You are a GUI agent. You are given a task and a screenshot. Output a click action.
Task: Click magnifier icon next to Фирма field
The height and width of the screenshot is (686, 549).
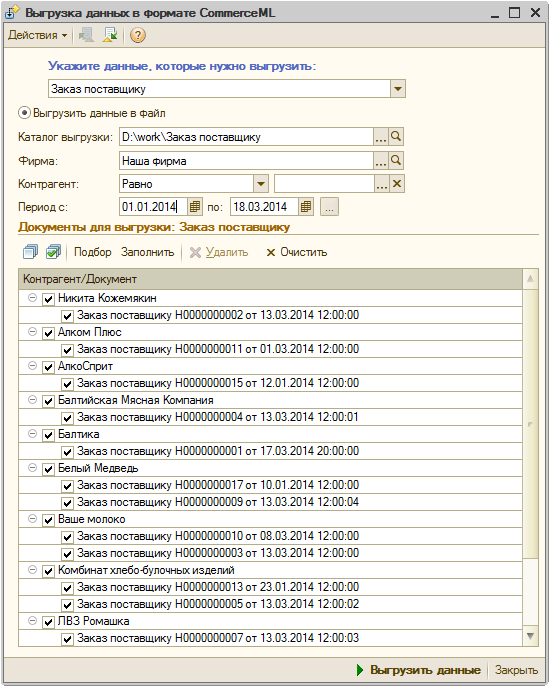[396, 161]
